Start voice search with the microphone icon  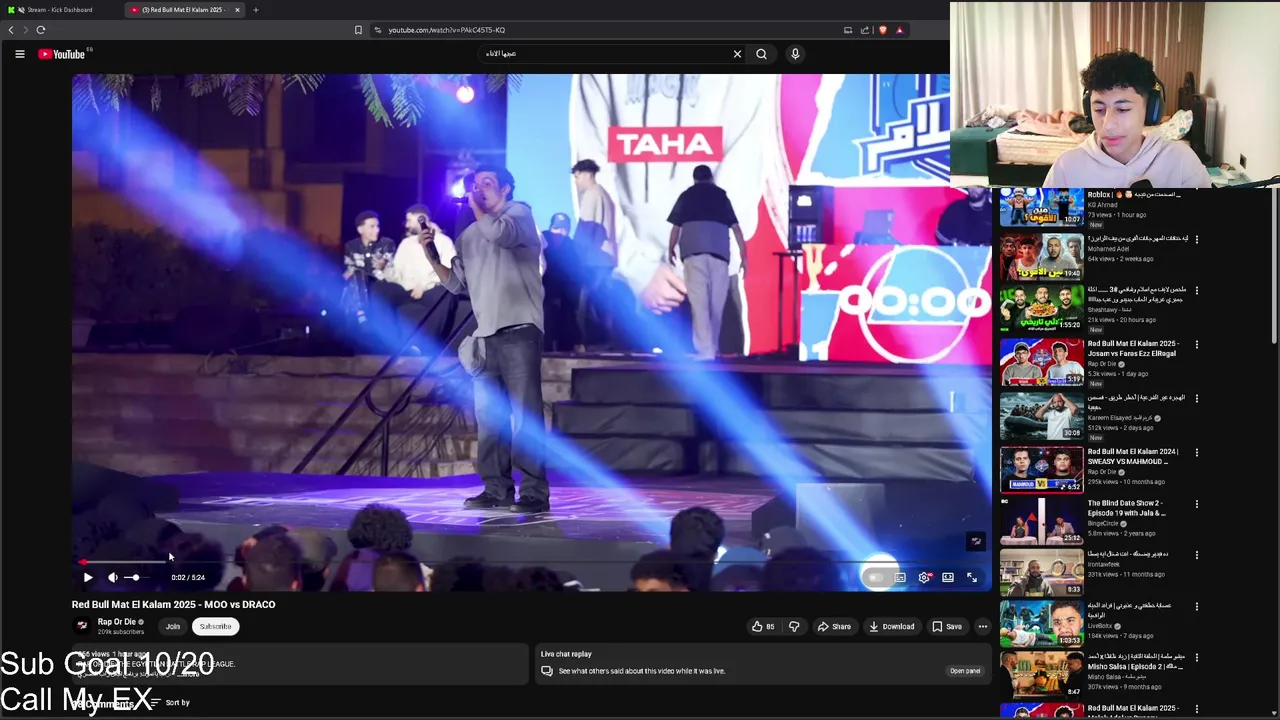pos(795,54)
